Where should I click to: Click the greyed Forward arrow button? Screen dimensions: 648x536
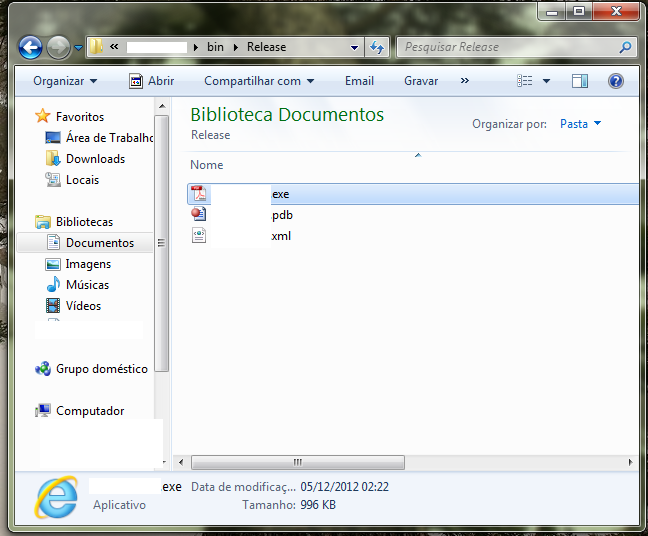point(58,48)
